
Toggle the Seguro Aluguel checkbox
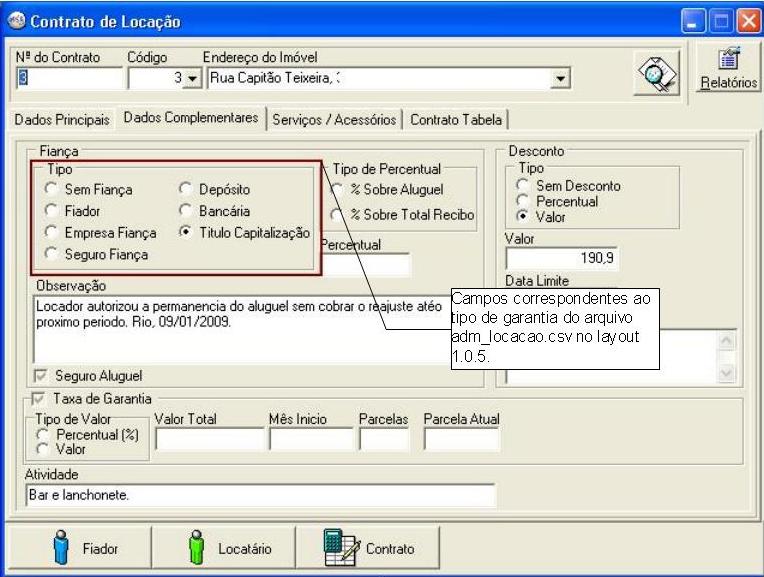(41, 375)
